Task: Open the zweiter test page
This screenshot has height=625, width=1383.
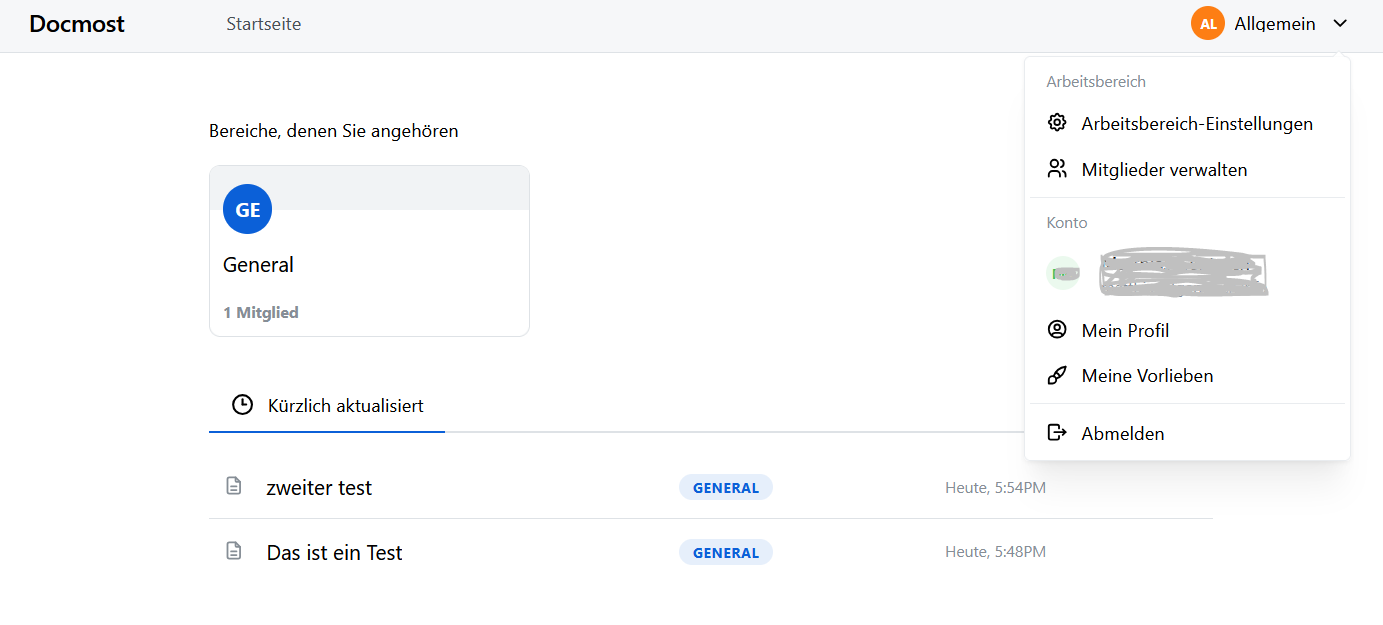Action: 319,488
